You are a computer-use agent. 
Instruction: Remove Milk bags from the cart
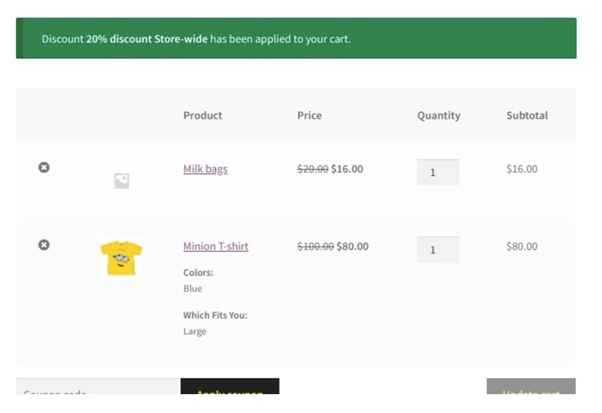[x=44, y=167]
